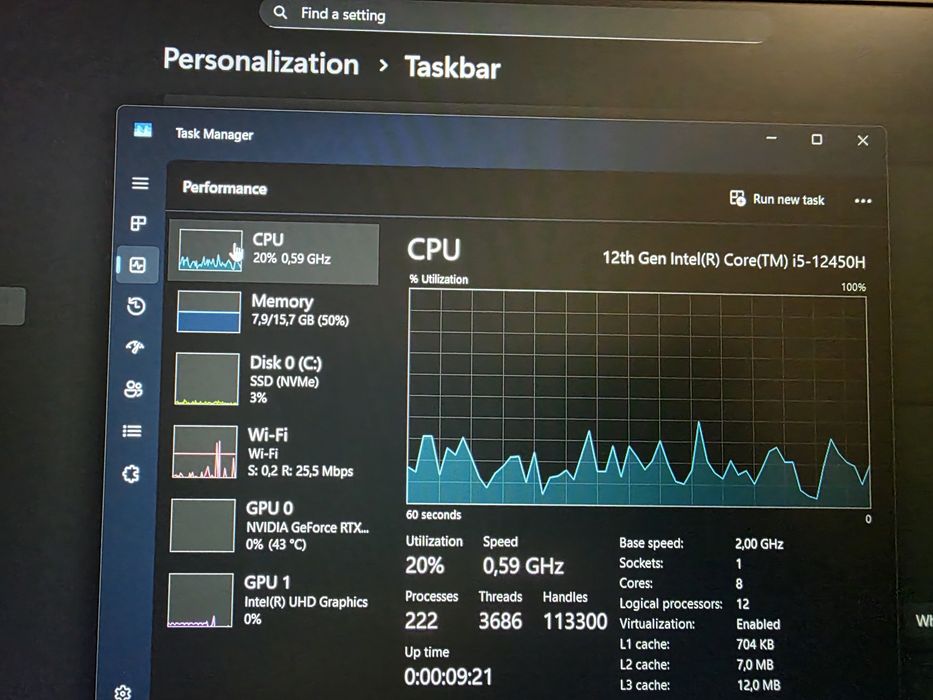Click the Task Manager app icon in title bar
Screen dimensions: 933x700
pos(143,129)
